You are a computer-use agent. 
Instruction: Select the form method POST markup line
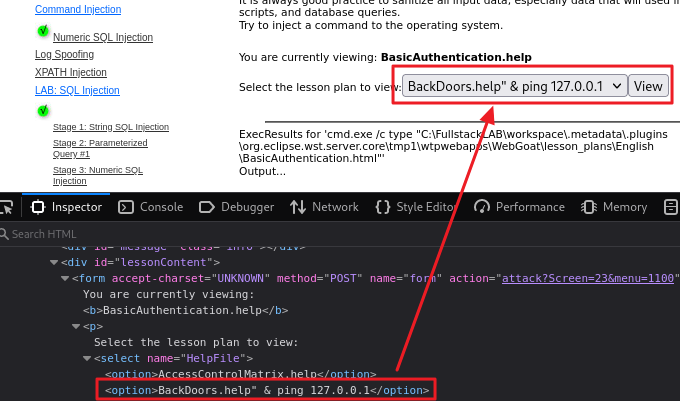[x=376, y=278]
